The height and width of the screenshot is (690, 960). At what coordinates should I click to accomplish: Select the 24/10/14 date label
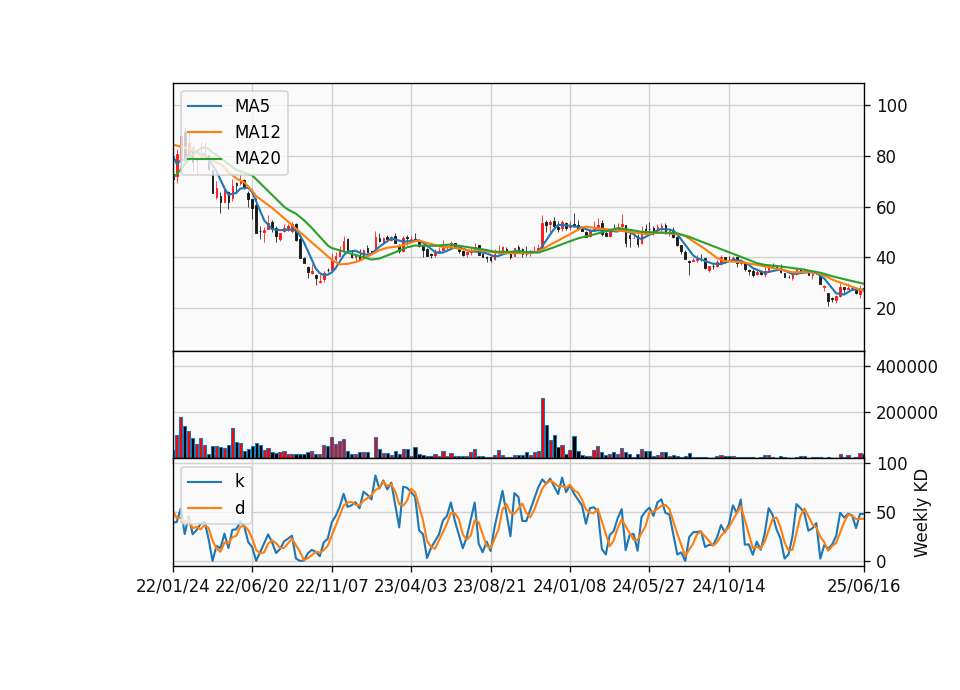[729, 586]
